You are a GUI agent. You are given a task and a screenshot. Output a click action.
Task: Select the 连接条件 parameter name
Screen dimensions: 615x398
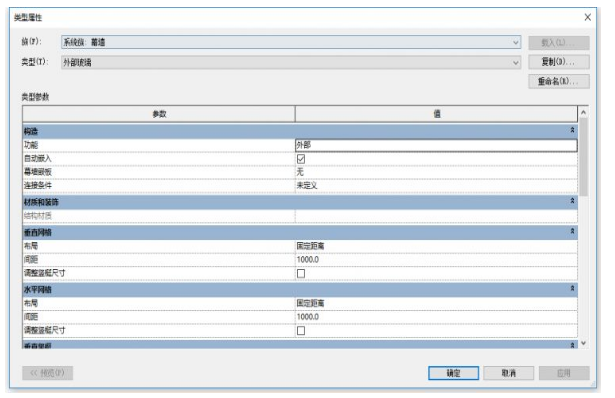[38, 185]
